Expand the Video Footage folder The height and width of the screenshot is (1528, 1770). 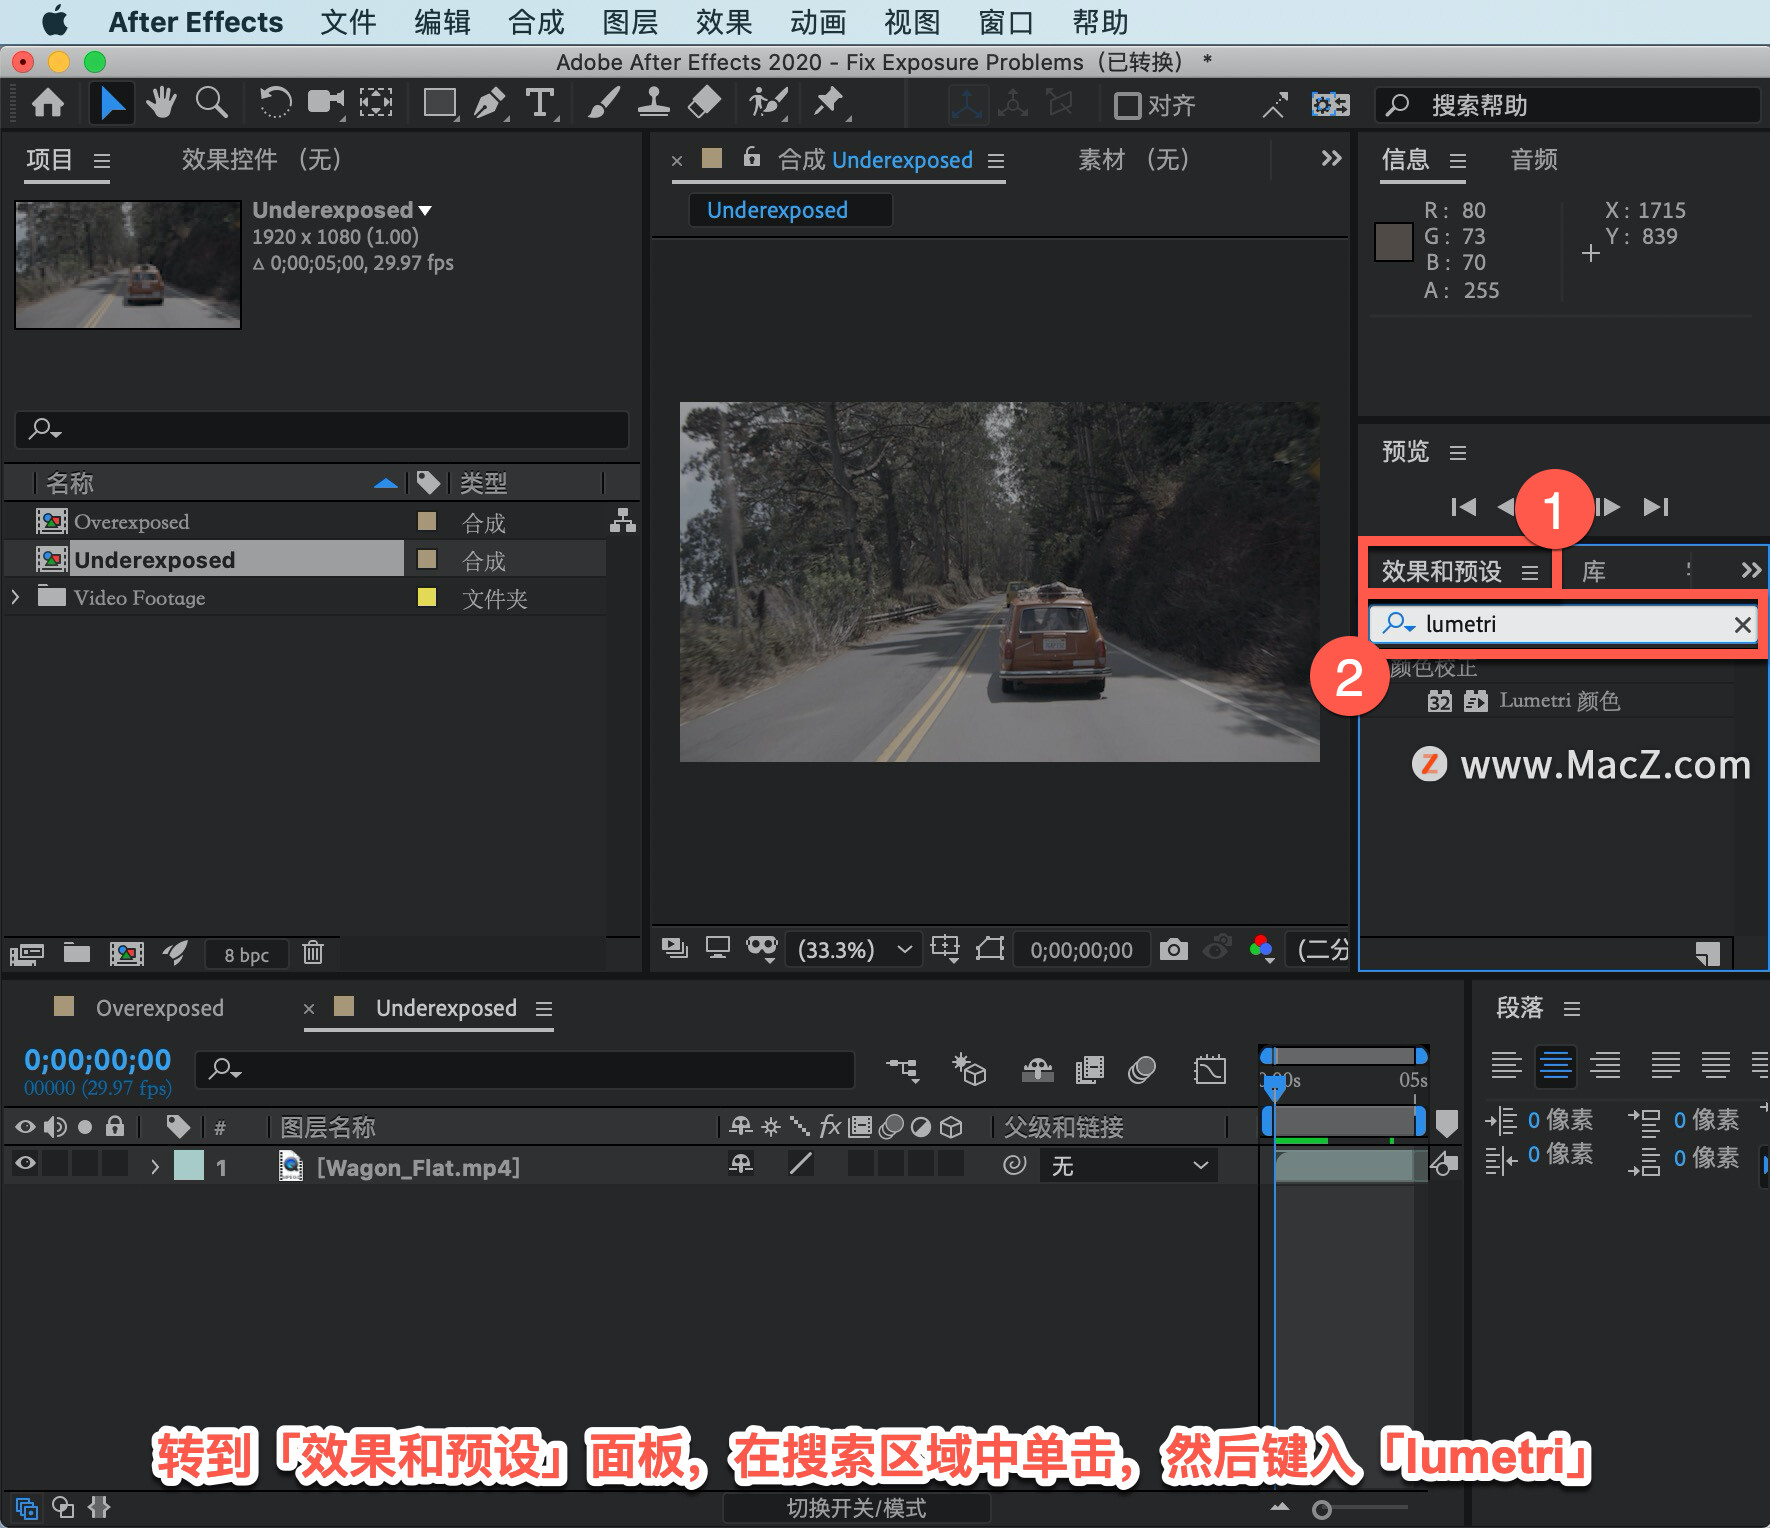[x=15, y=598]
